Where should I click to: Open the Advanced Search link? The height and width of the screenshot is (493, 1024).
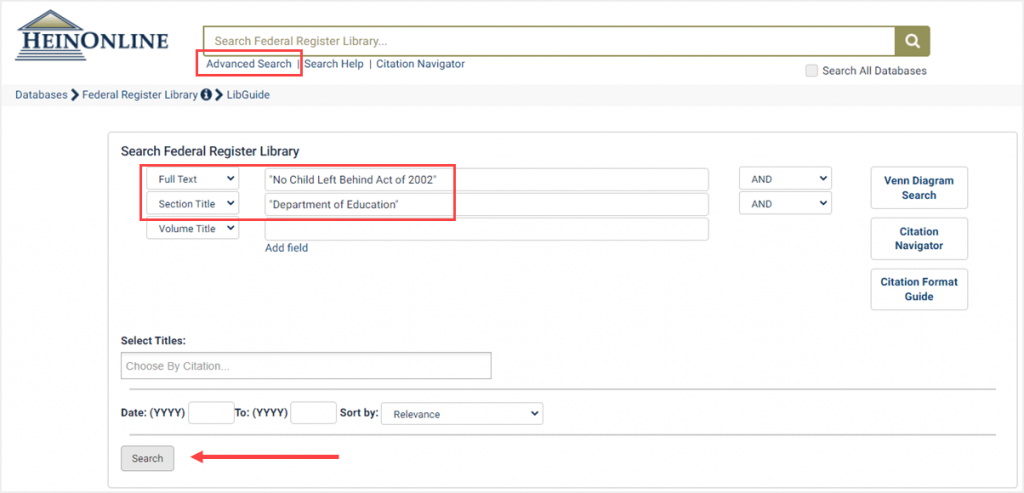[x=249, y=64]
